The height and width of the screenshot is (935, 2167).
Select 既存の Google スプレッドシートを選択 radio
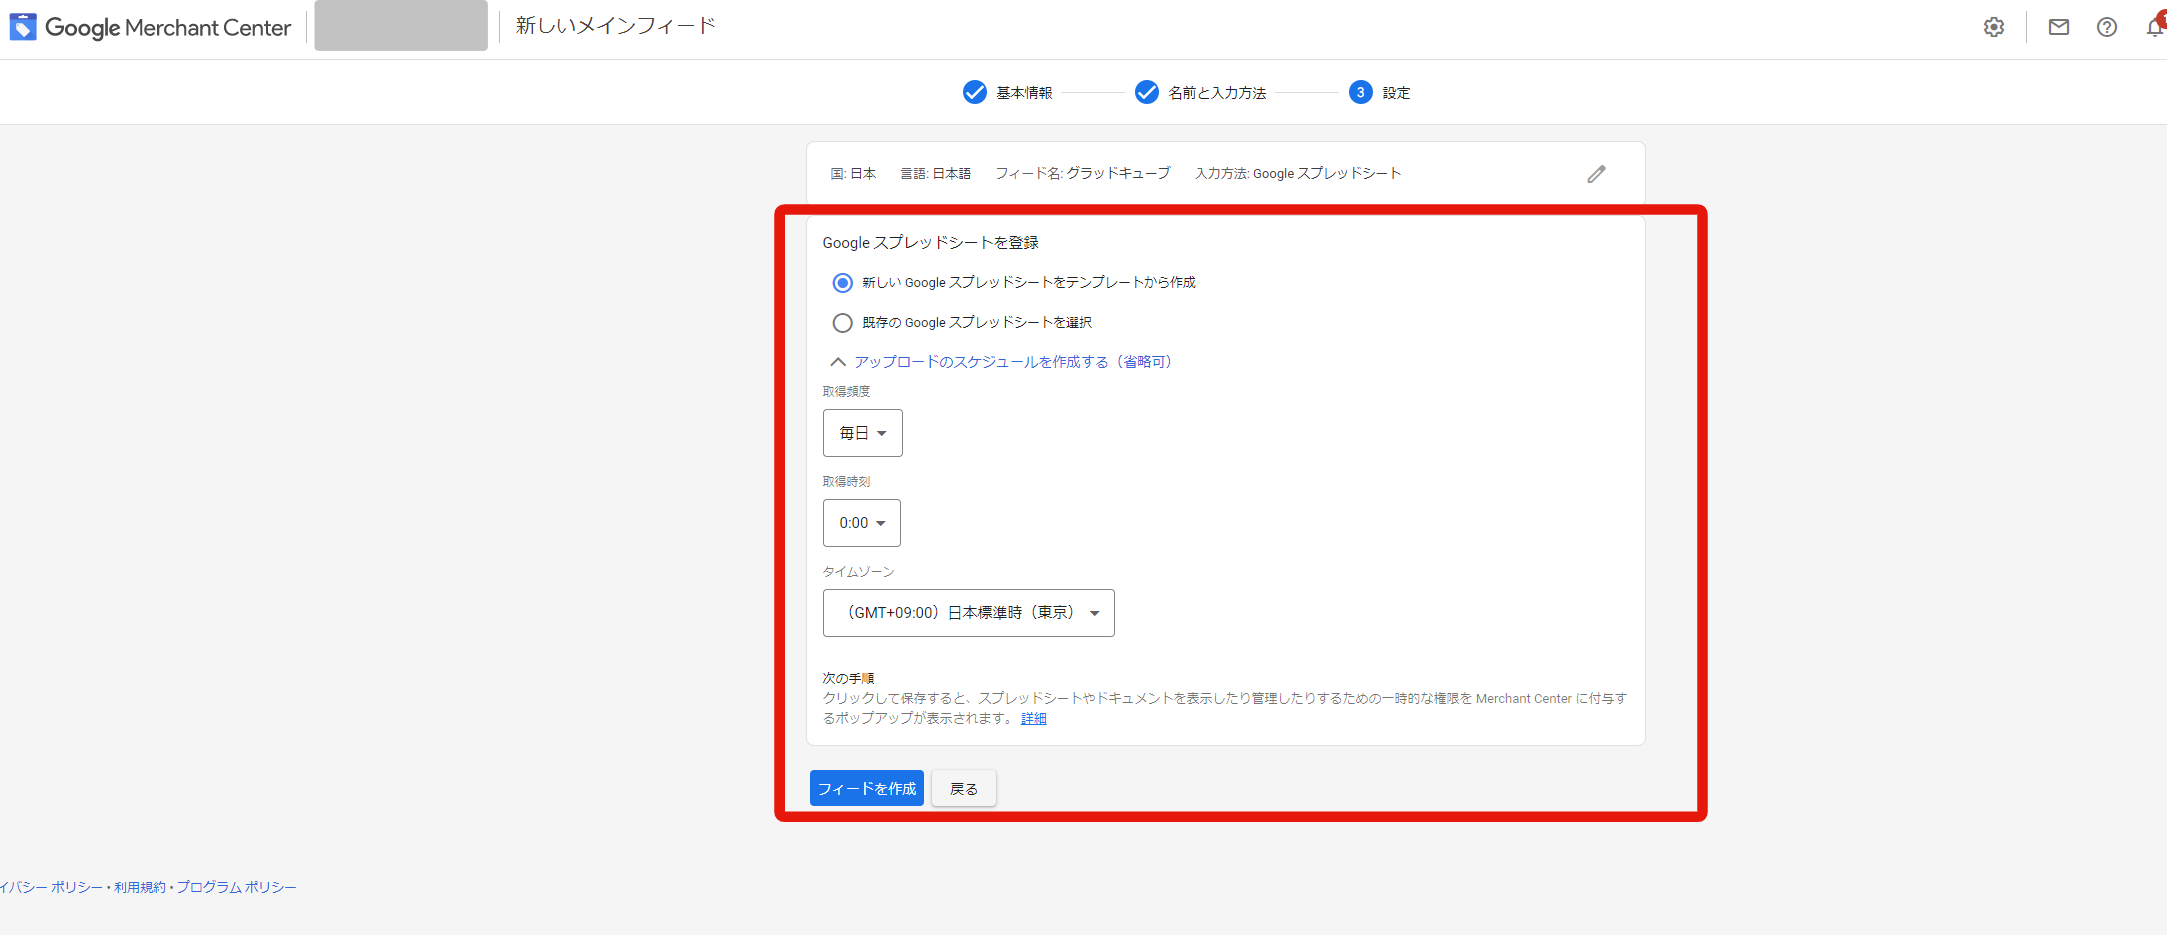coord(843,323)
